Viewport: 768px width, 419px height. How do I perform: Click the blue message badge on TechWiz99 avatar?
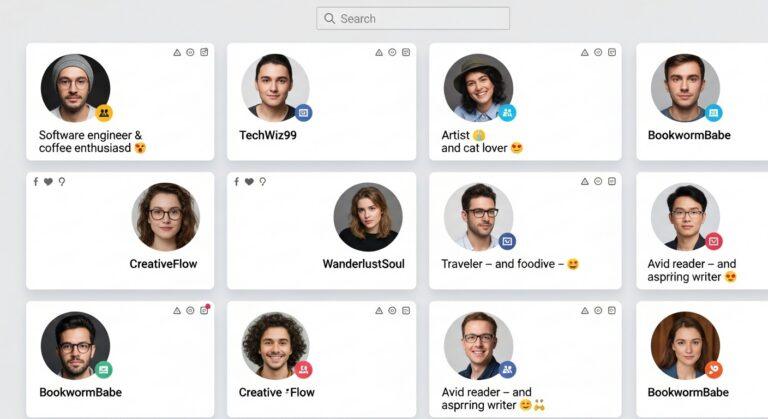coord(303,113)
